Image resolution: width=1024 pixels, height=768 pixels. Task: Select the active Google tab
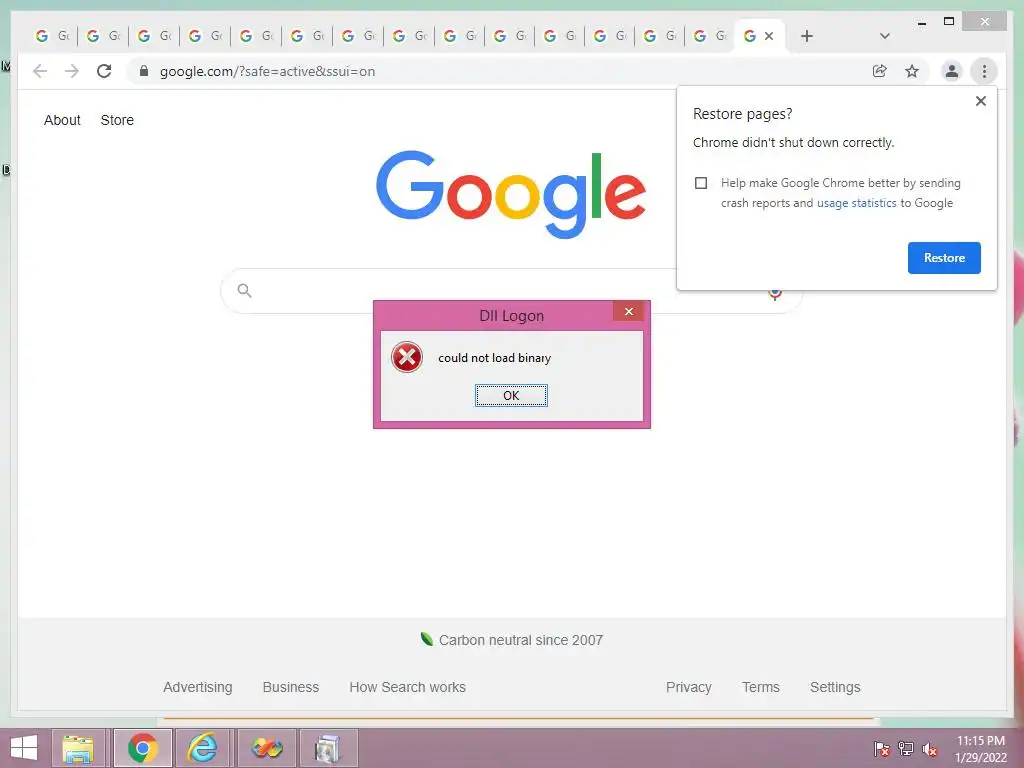point(750,36)
